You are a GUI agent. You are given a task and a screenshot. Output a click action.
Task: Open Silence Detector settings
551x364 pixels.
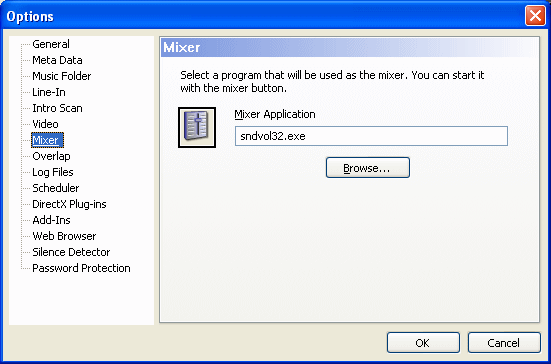tap(71, 252)
